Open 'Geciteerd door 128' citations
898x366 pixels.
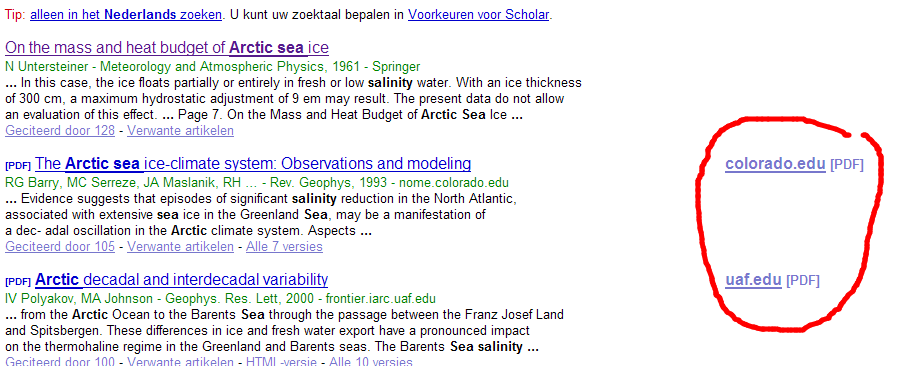(60, 131)
